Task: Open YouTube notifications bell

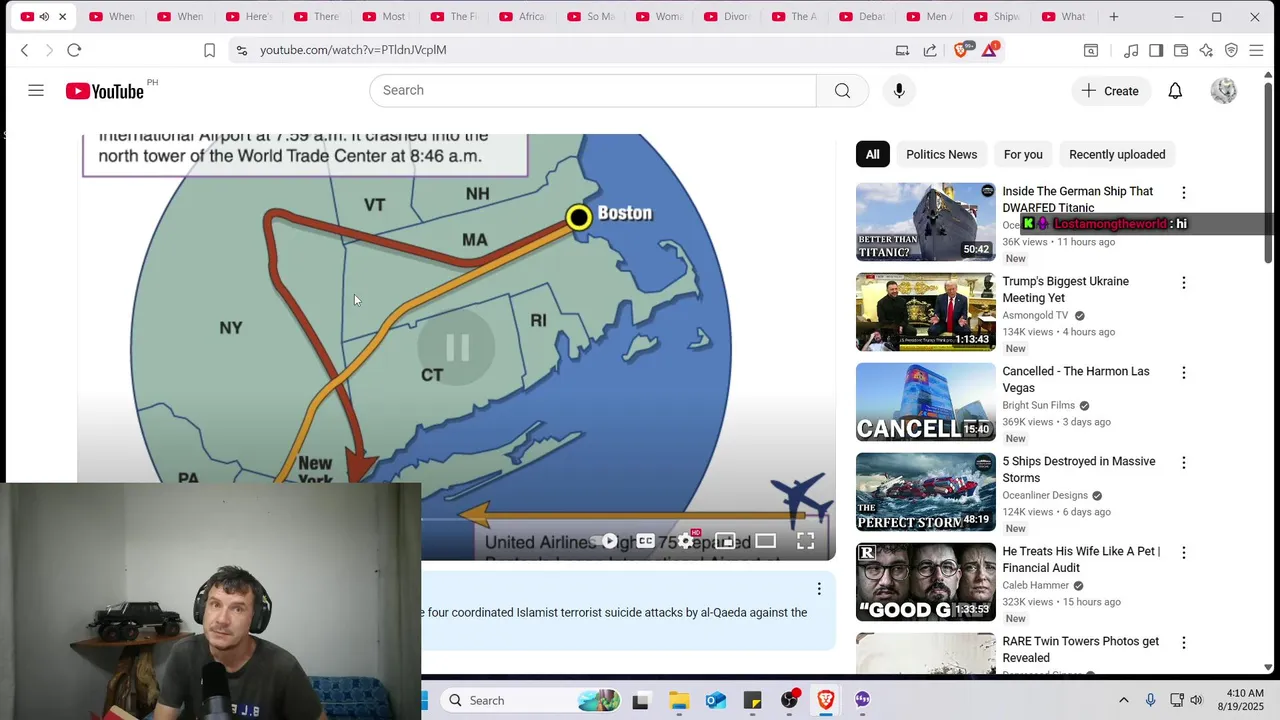Action: [1175, 91]
